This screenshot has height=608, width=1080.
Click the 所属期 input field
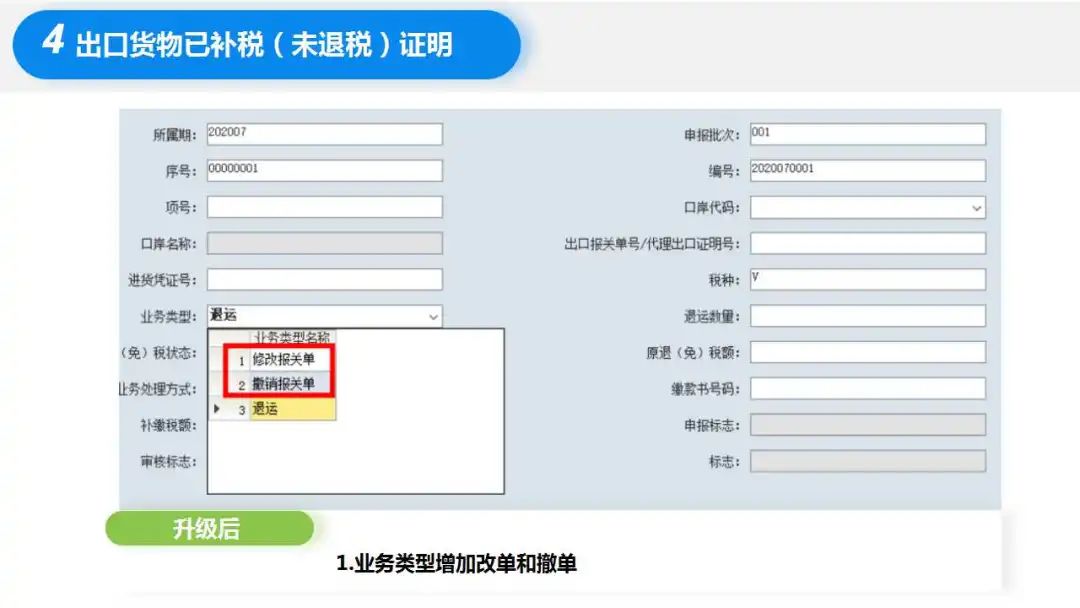(324, 134)
